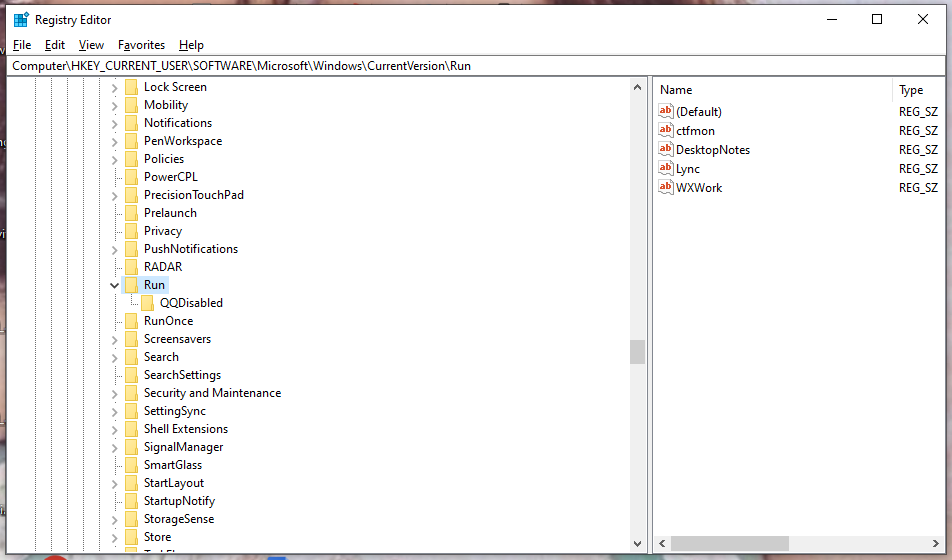Image resolution: width=952 pixels, height=560 pixels.
Task: Expand the Mobility key
Action: point(114,106)
